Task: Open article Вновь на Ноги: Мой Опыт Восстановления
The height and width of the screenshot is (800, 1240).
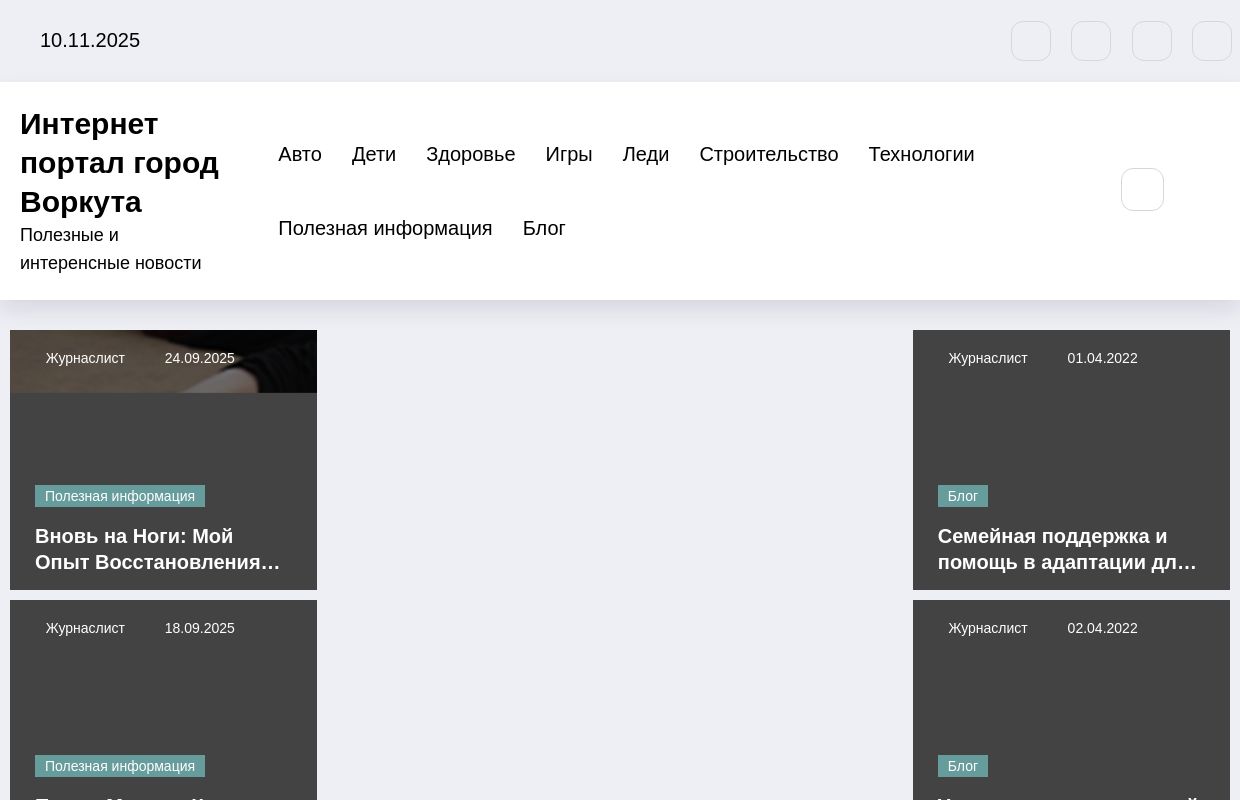Action: tap(157, 549)
